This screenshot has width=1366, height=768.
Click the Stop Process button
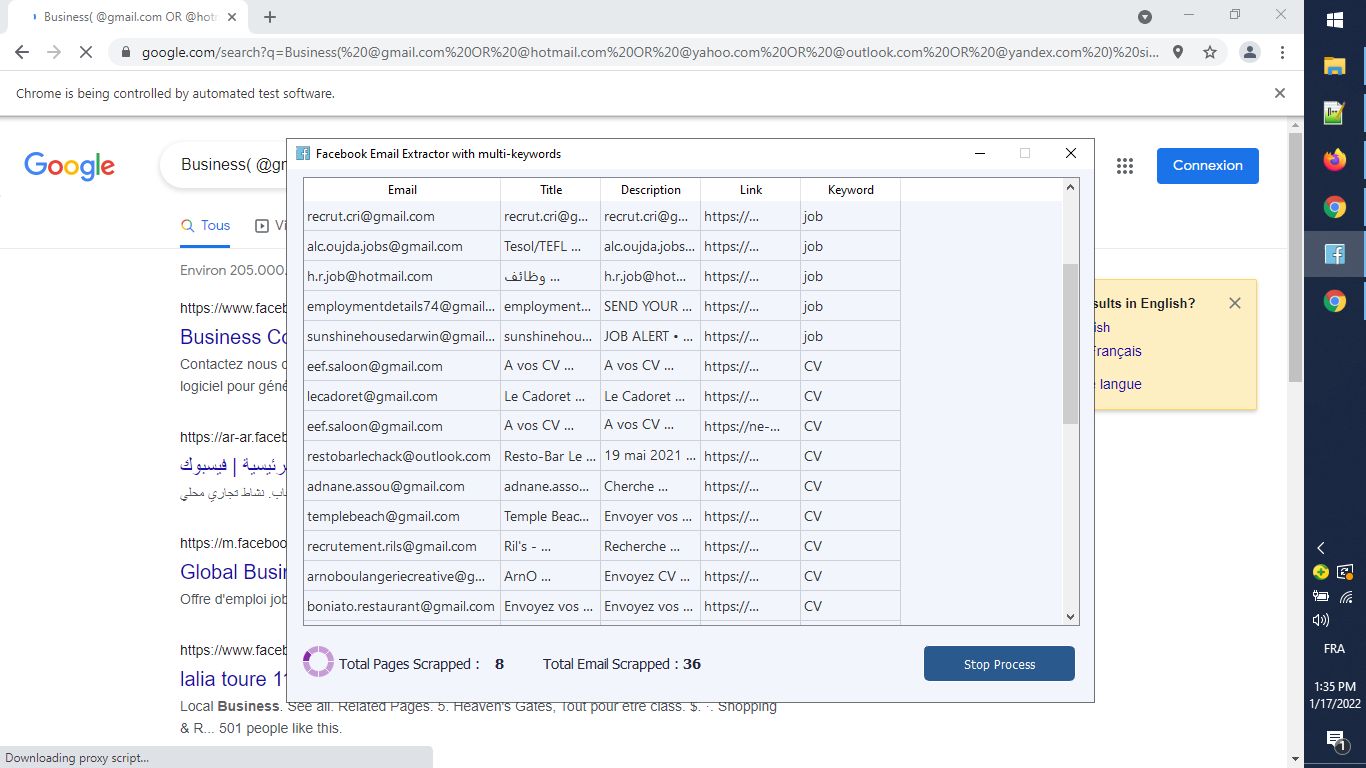pyautogui.click(x=999, y=664)
